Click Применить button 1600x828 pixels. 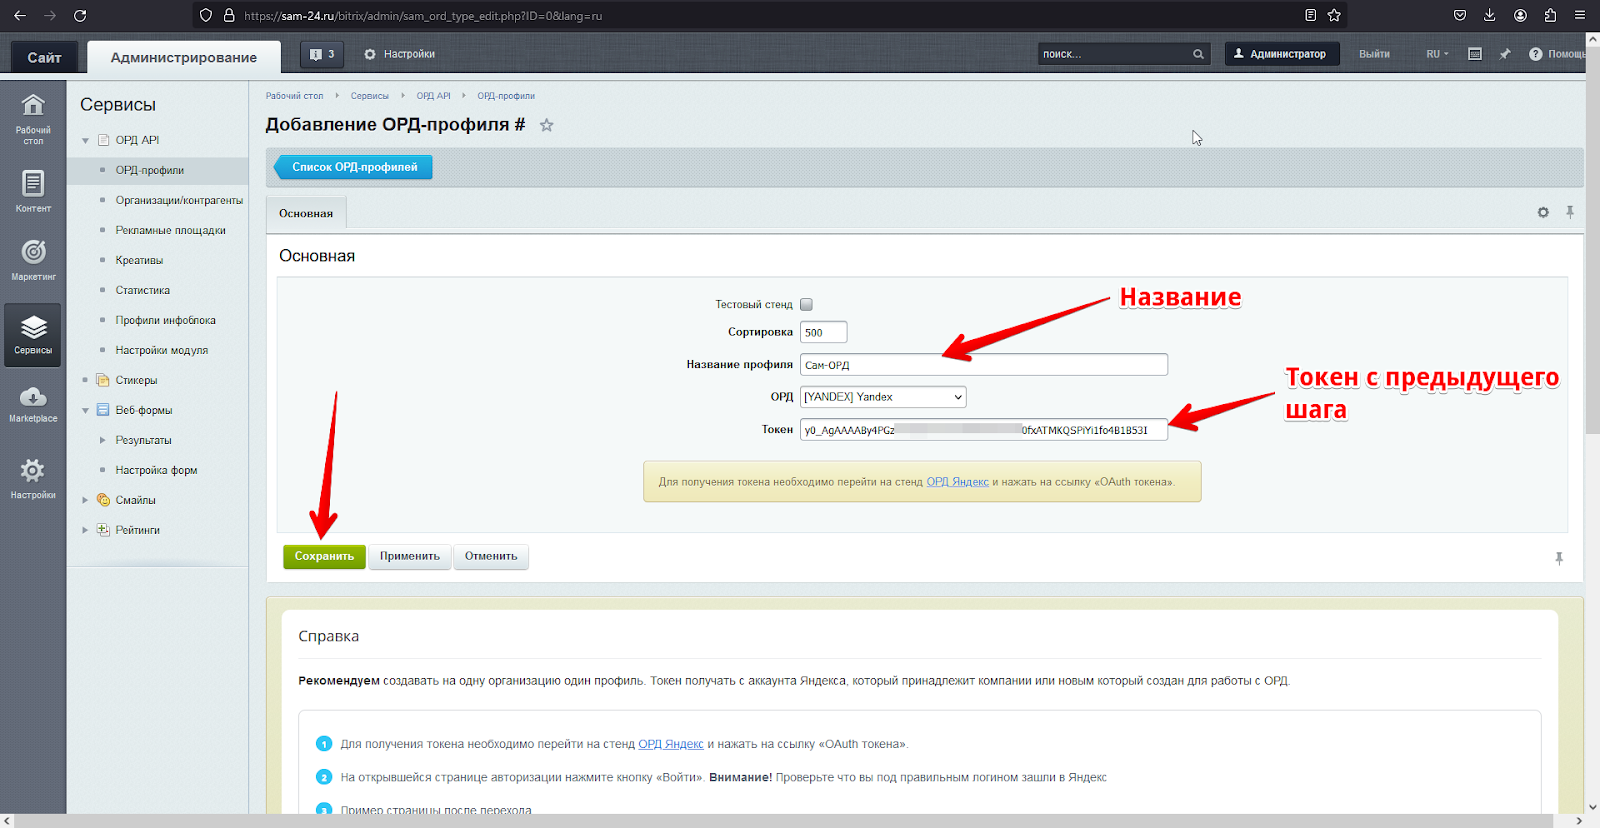410,556
